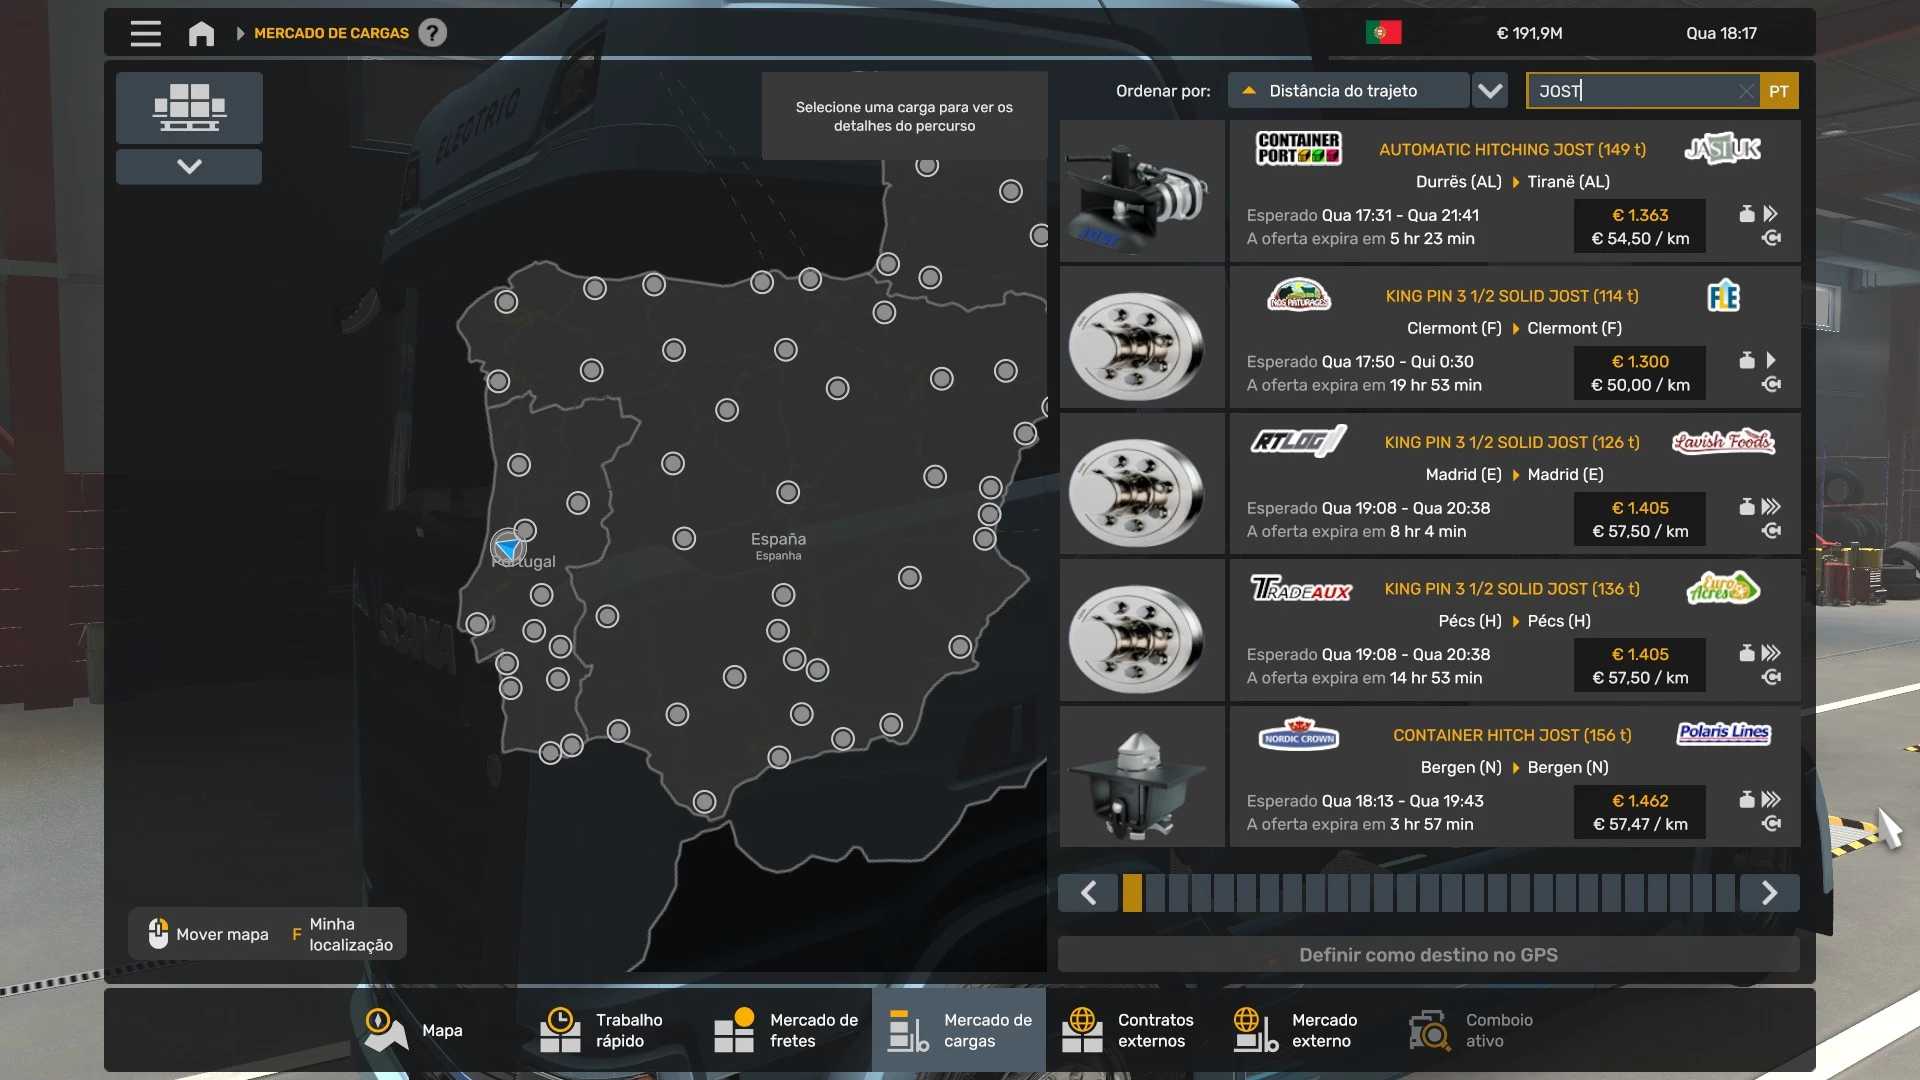
Task: Click the third page indicator segment
Action: [1178, 893]
